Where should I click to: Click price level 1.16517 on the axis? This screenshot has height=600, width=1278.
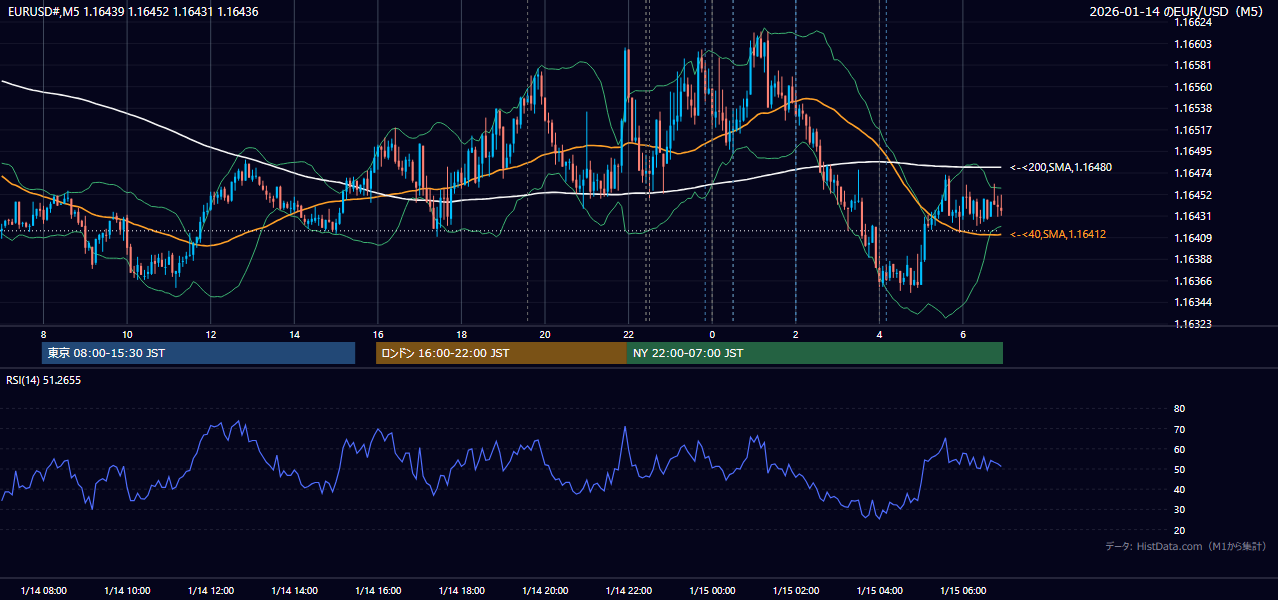(1192, 130)
